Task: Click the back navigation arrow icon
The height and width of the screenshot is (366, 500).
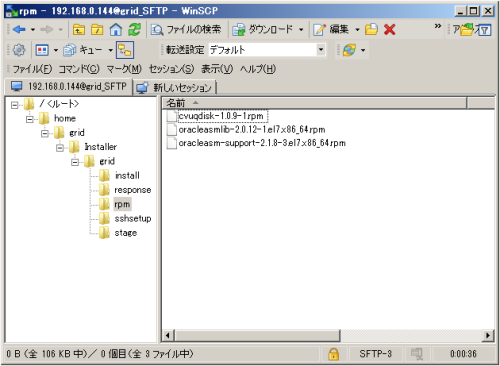Action: [19, 30]
